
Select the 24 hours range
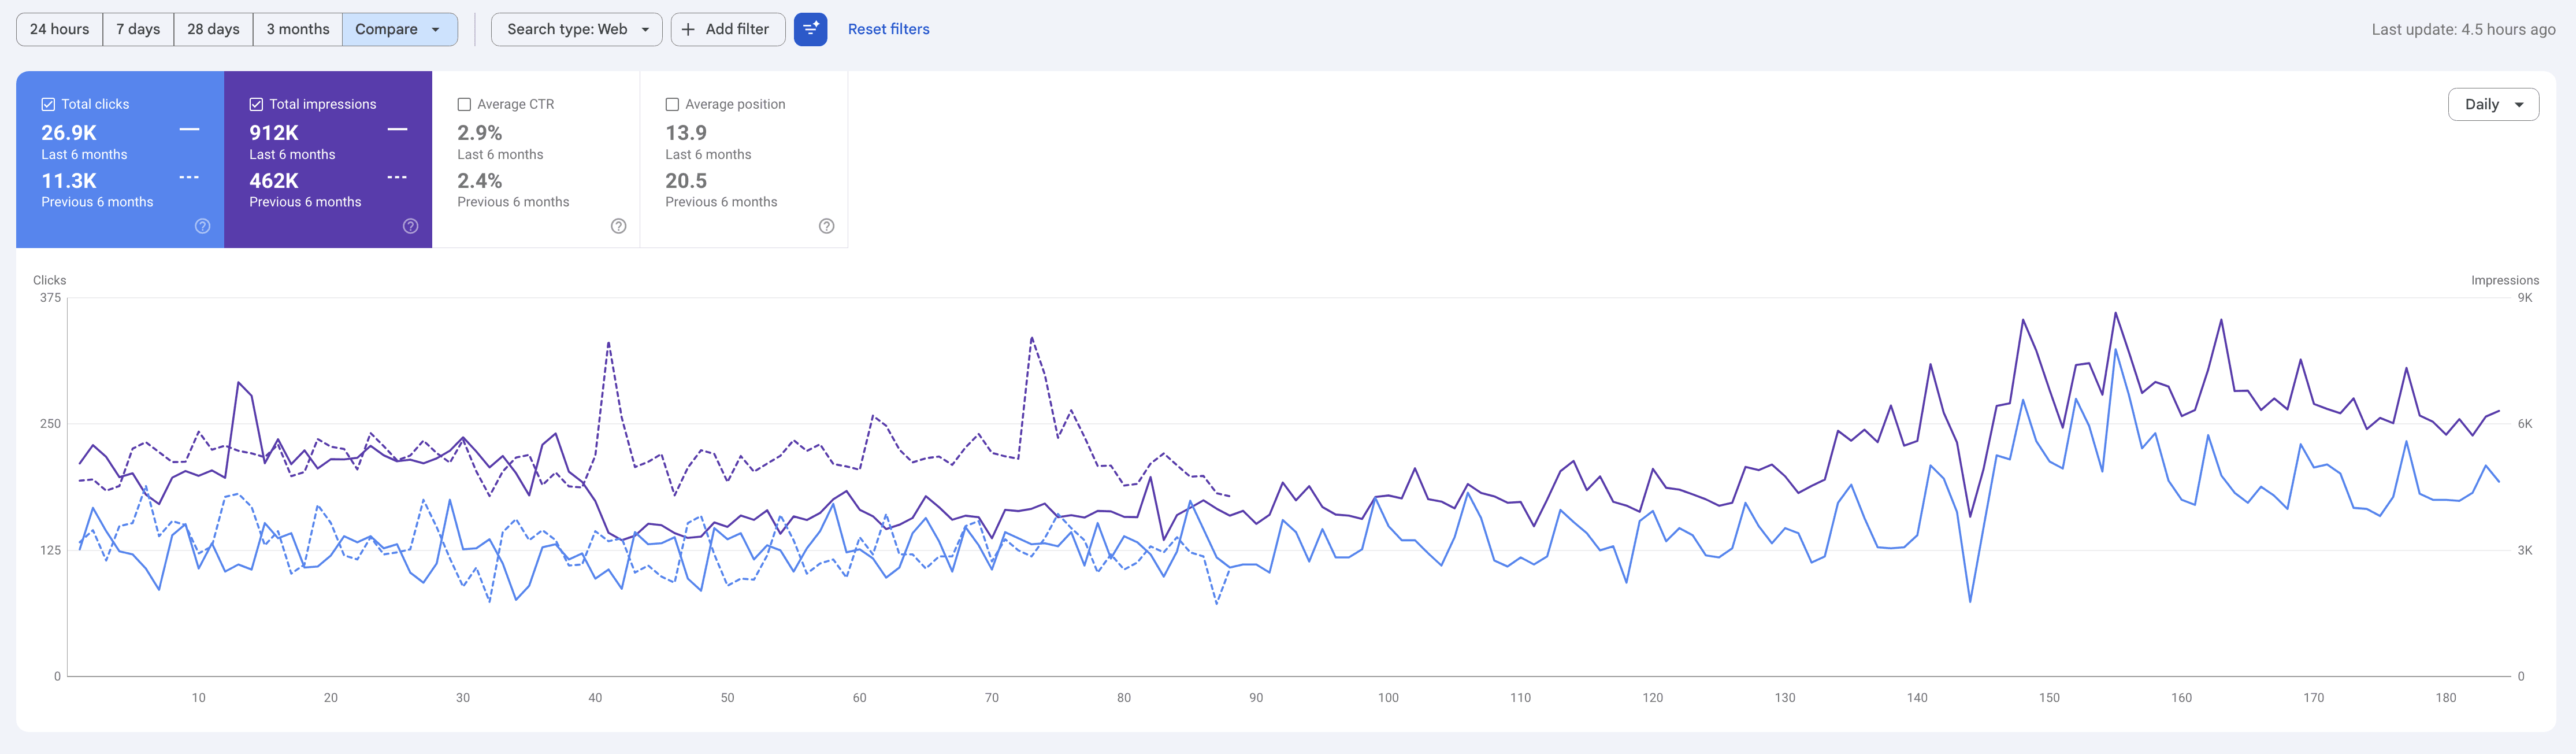(59, 29)
